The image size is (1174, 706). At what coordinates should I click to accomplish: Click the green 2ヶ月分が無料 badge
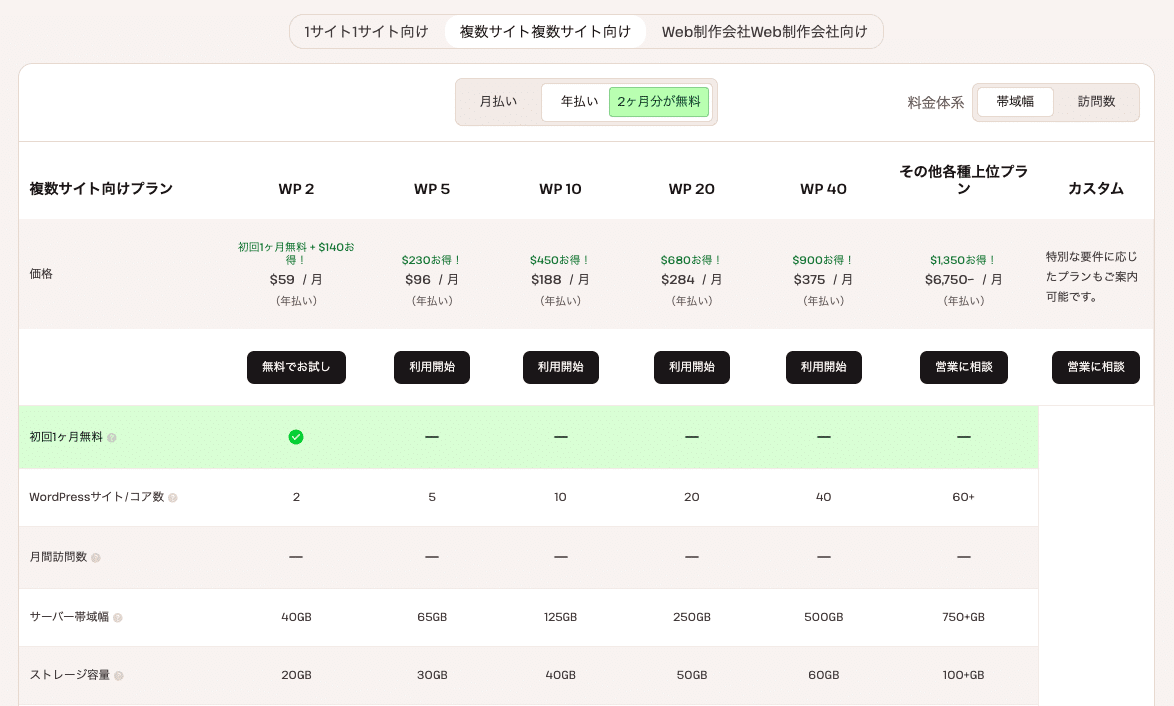click(x=659, y=101)
